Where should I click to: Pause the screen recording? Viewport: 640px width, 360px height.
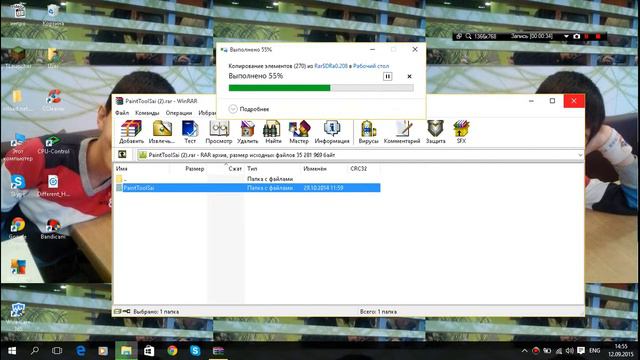point(587,36)
